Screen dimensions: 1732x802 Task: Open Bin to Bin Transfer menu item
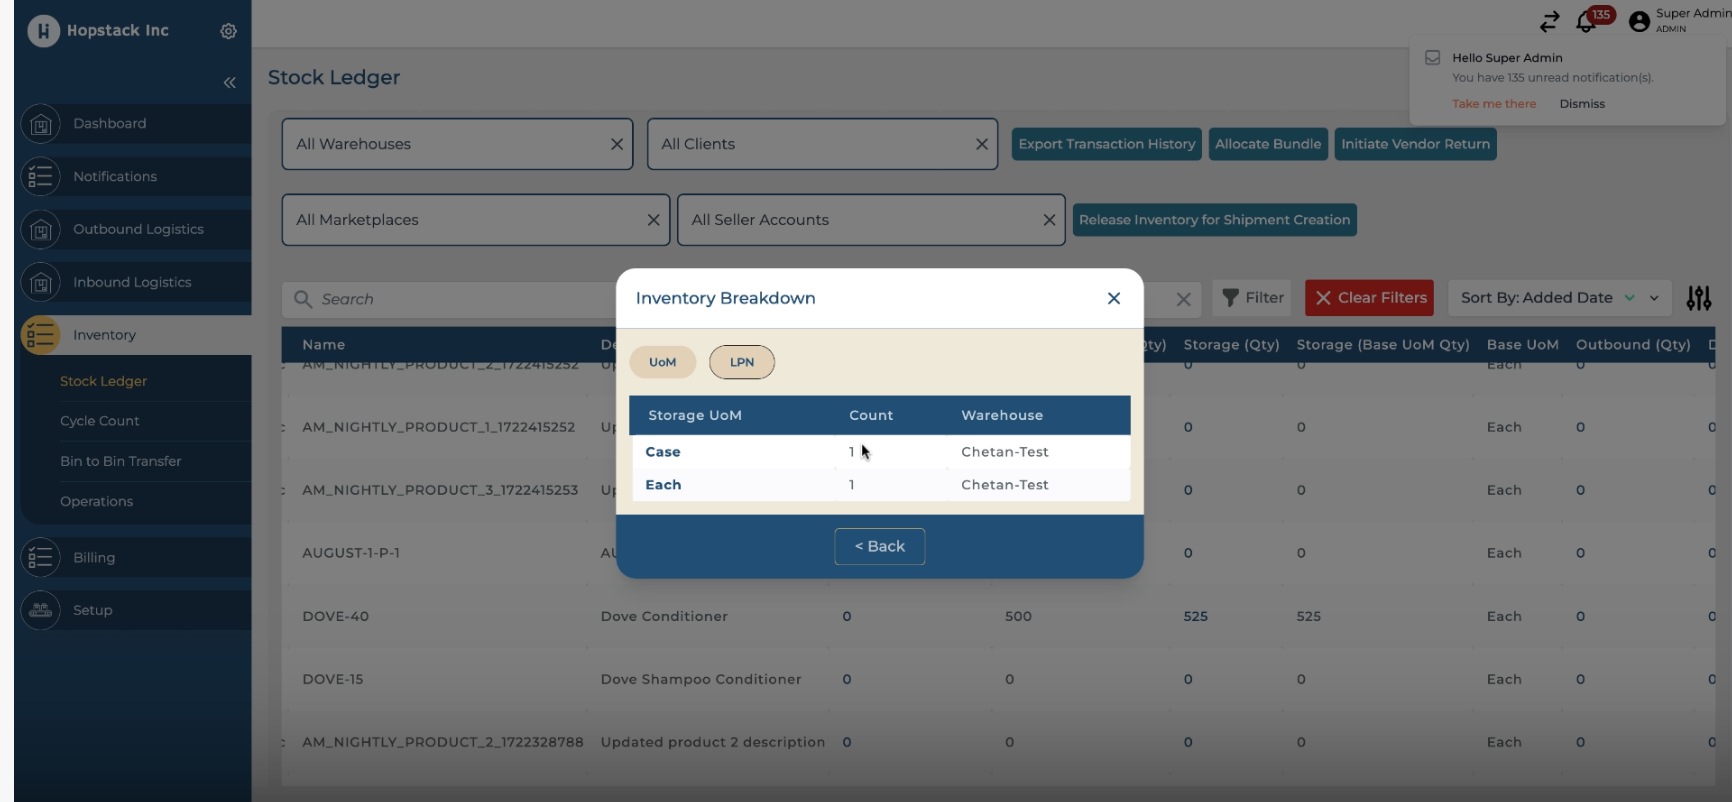click(121, 461)
